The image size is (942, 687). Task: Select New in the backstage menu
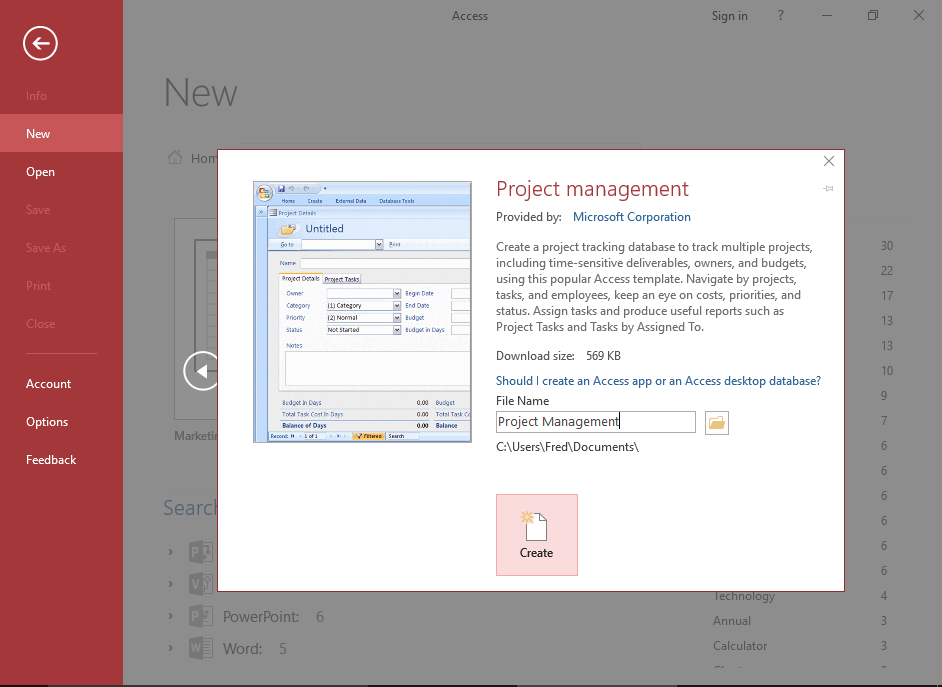click(61, 133)
